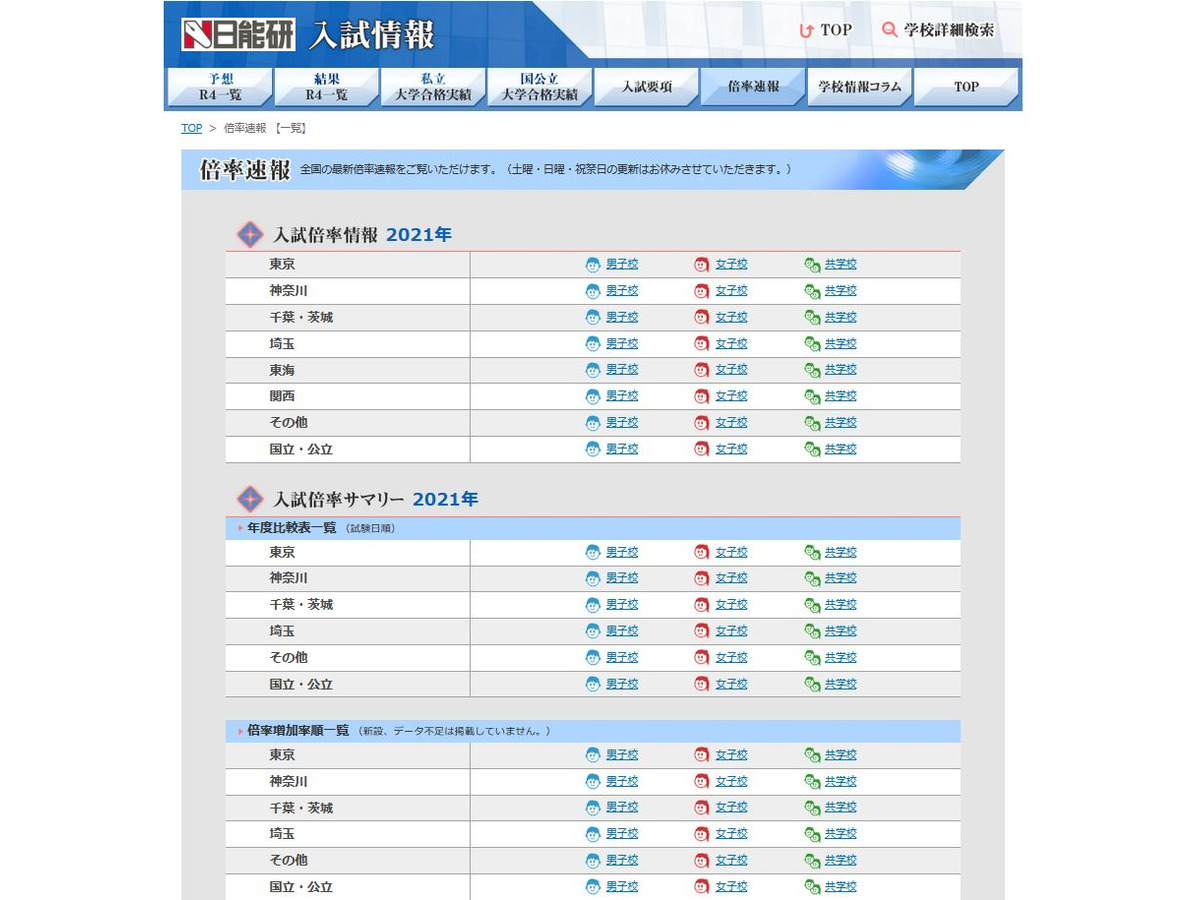Viewport: 1200px width, 900px height.
Task: Open 共学校 link in 倍率増加率順一覧 埼玉 row
Action: (841, 834)
